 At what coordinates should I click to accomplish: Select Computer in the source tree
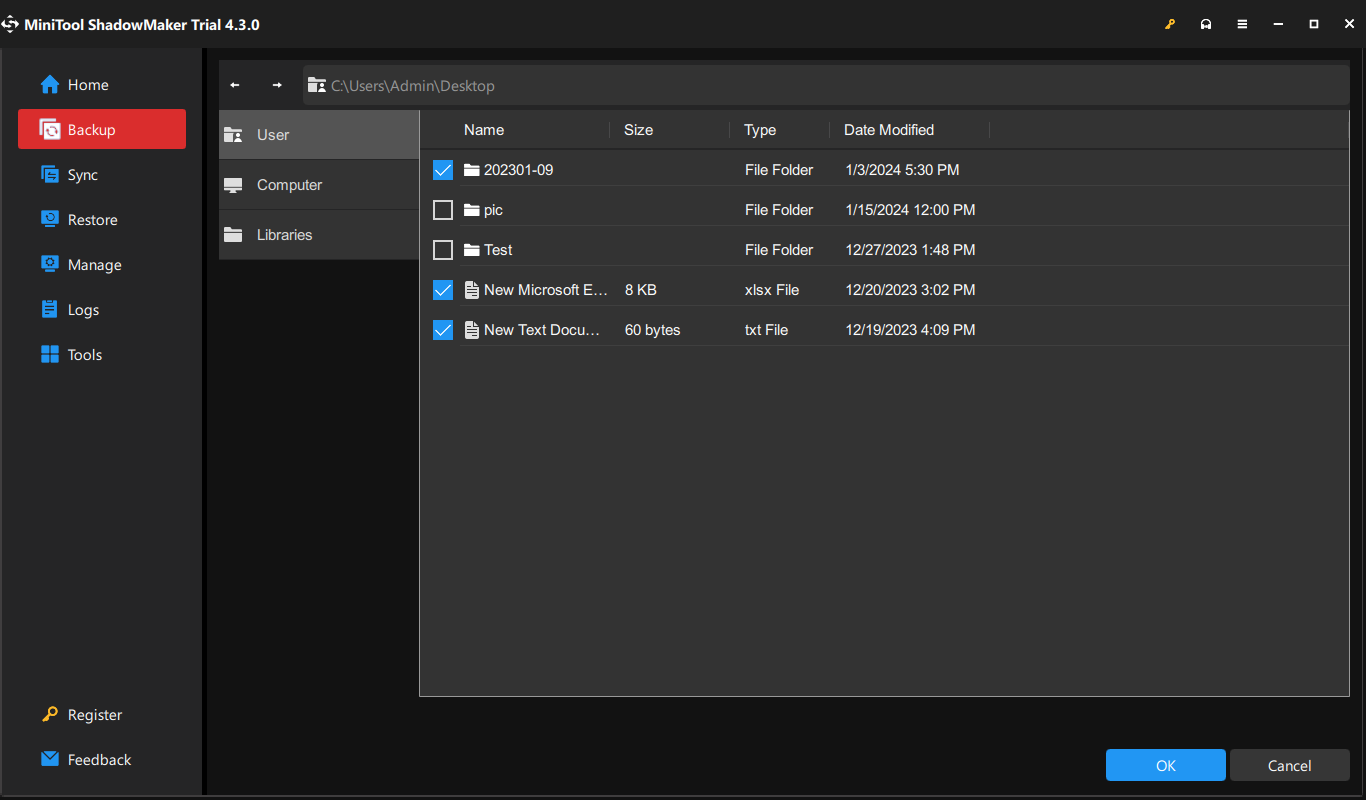click(x=289, y=185)
